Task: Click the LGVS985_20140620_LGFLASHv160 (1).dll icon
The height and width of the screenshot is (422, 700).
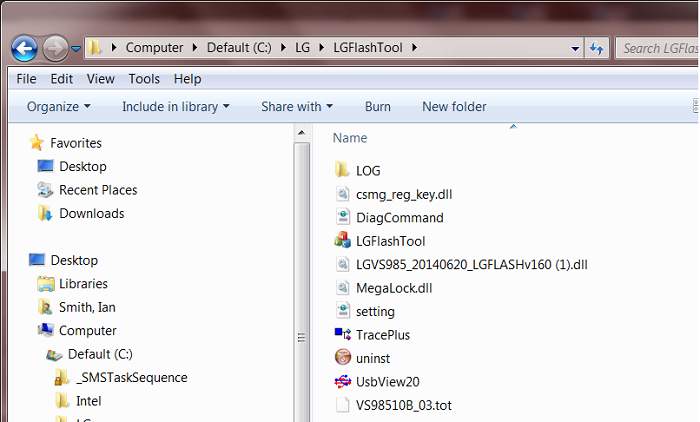Action: point(342,264)
